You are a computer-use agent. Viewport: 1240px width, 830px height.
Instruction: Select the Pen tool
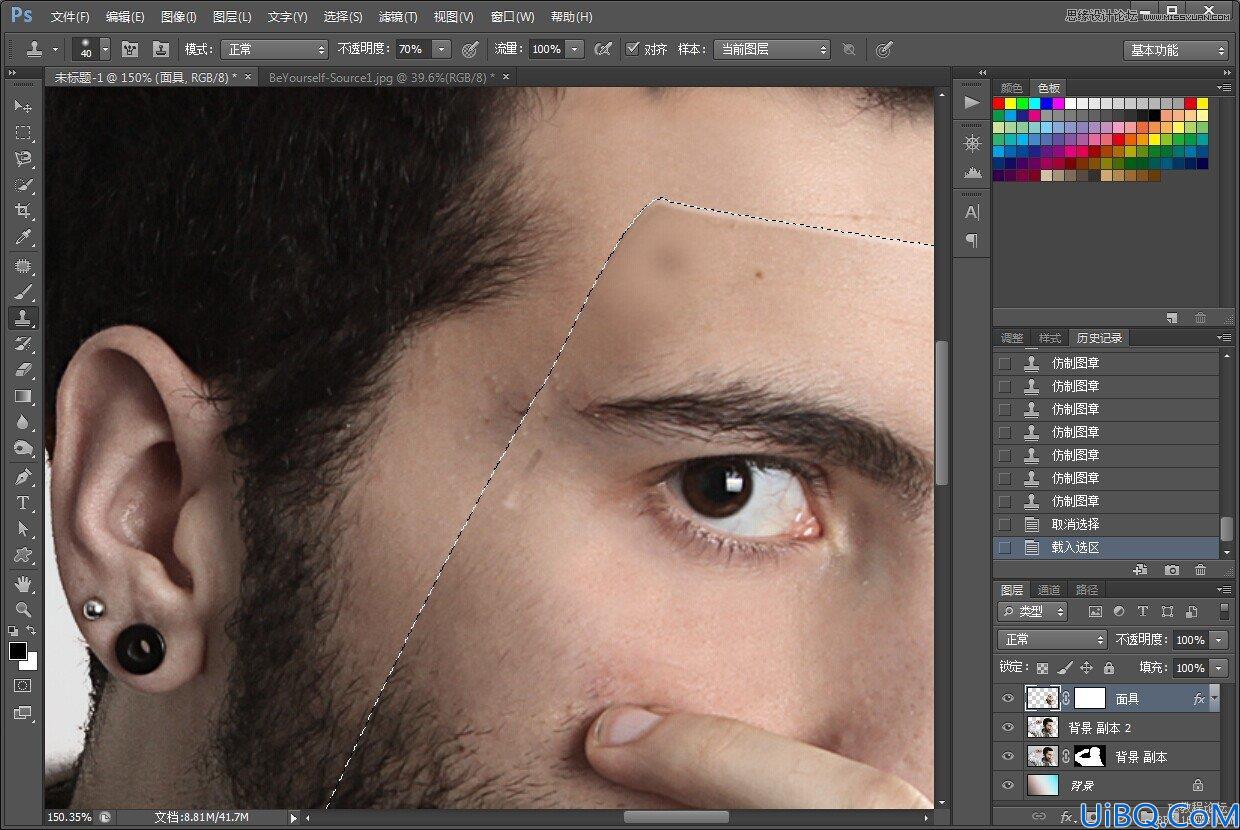coord(23,477)
